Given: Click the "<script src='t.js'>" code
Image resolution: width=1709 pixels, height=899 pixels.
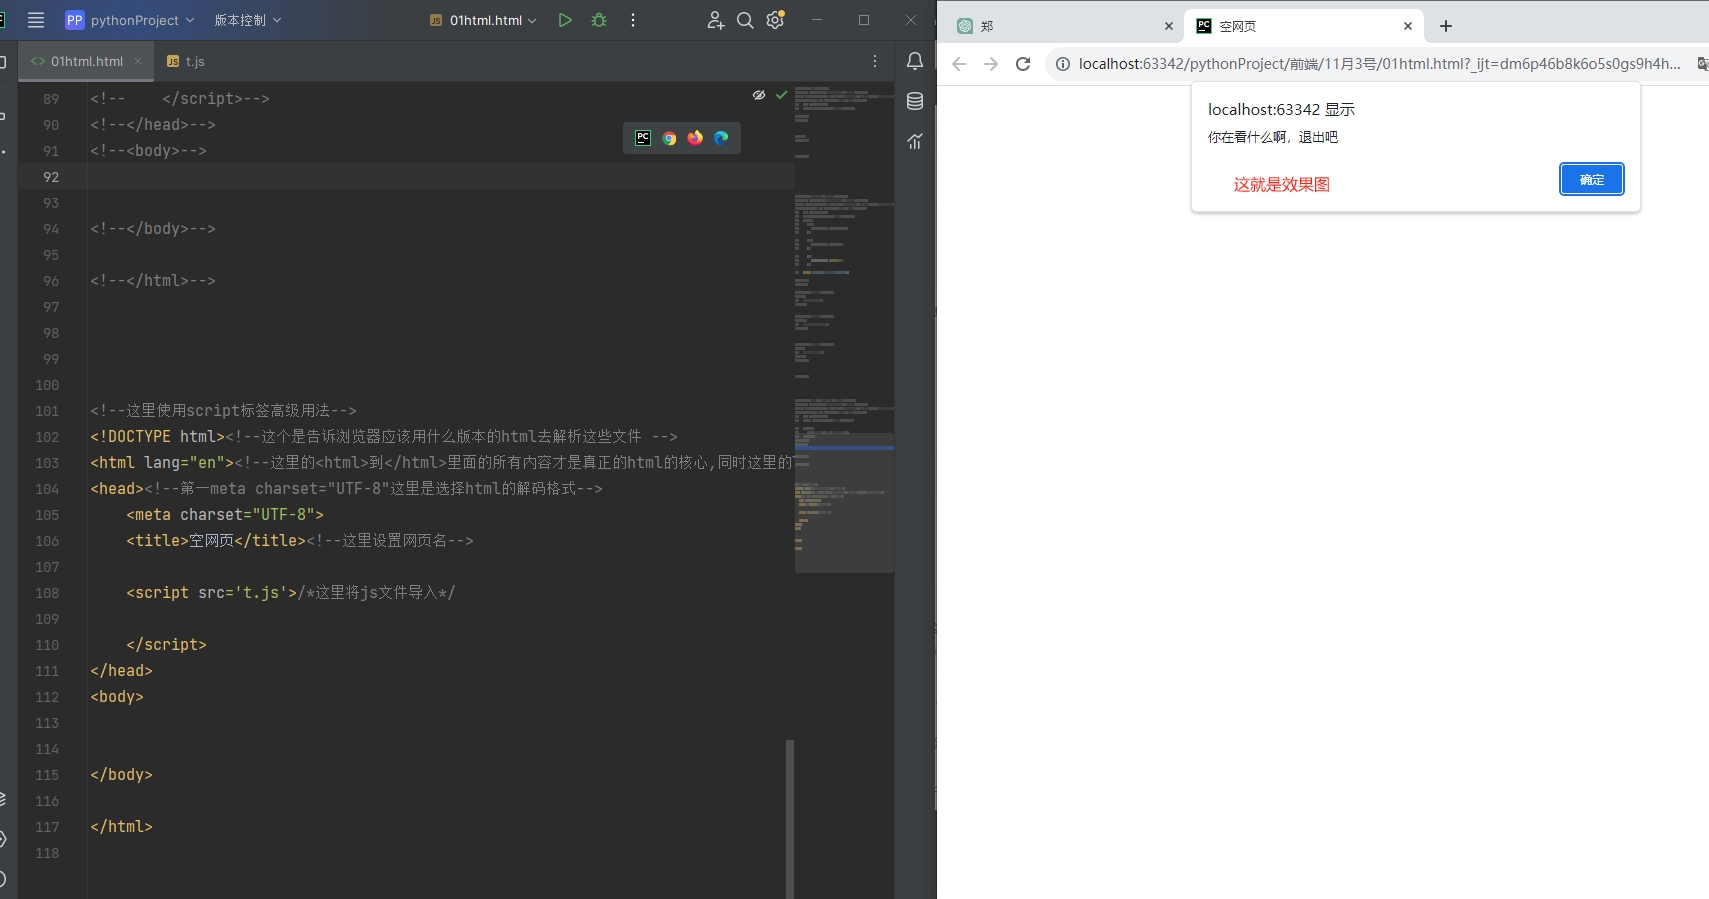Looking at the screenshot, I should click(212, 593).
